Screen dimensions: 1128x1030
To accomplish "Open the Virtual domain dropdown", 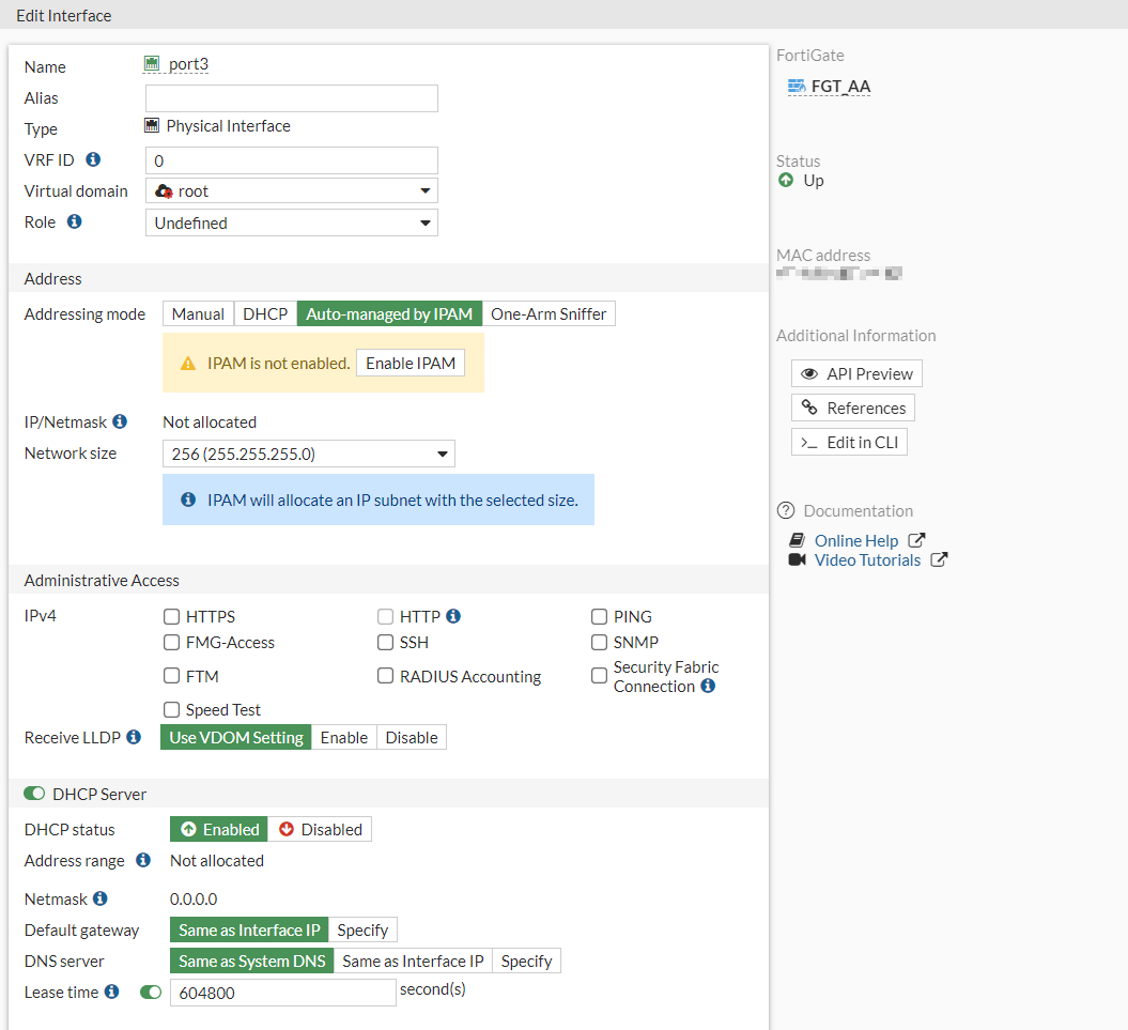I will pos(291,191).
